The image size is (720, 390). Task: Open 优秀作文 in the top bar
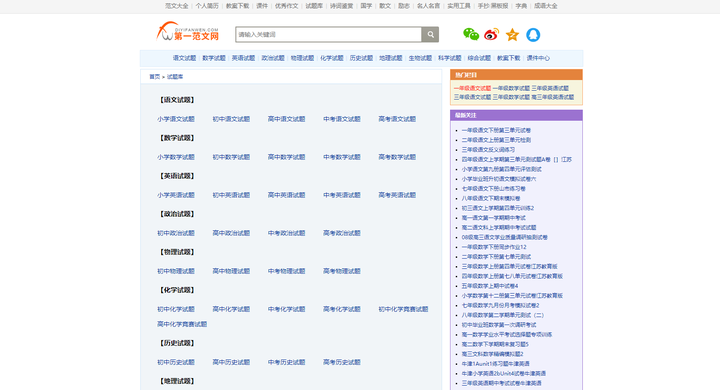287,6
